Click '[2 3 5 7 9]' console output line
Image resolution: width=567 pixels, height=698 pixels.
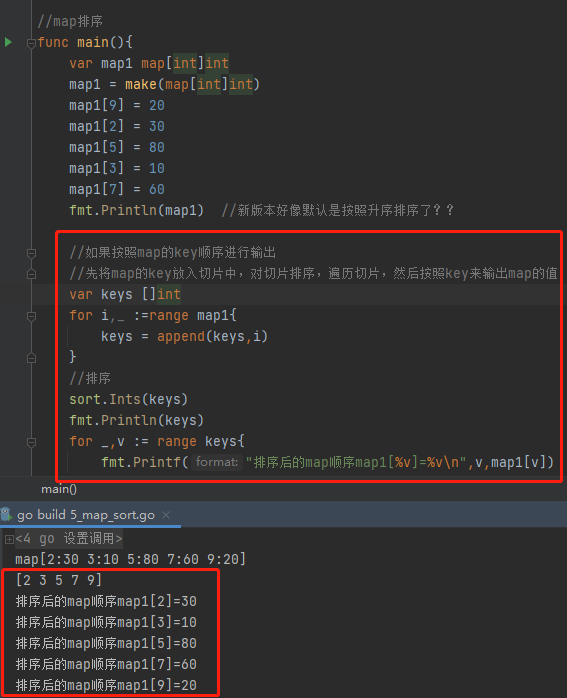(59, 580)
